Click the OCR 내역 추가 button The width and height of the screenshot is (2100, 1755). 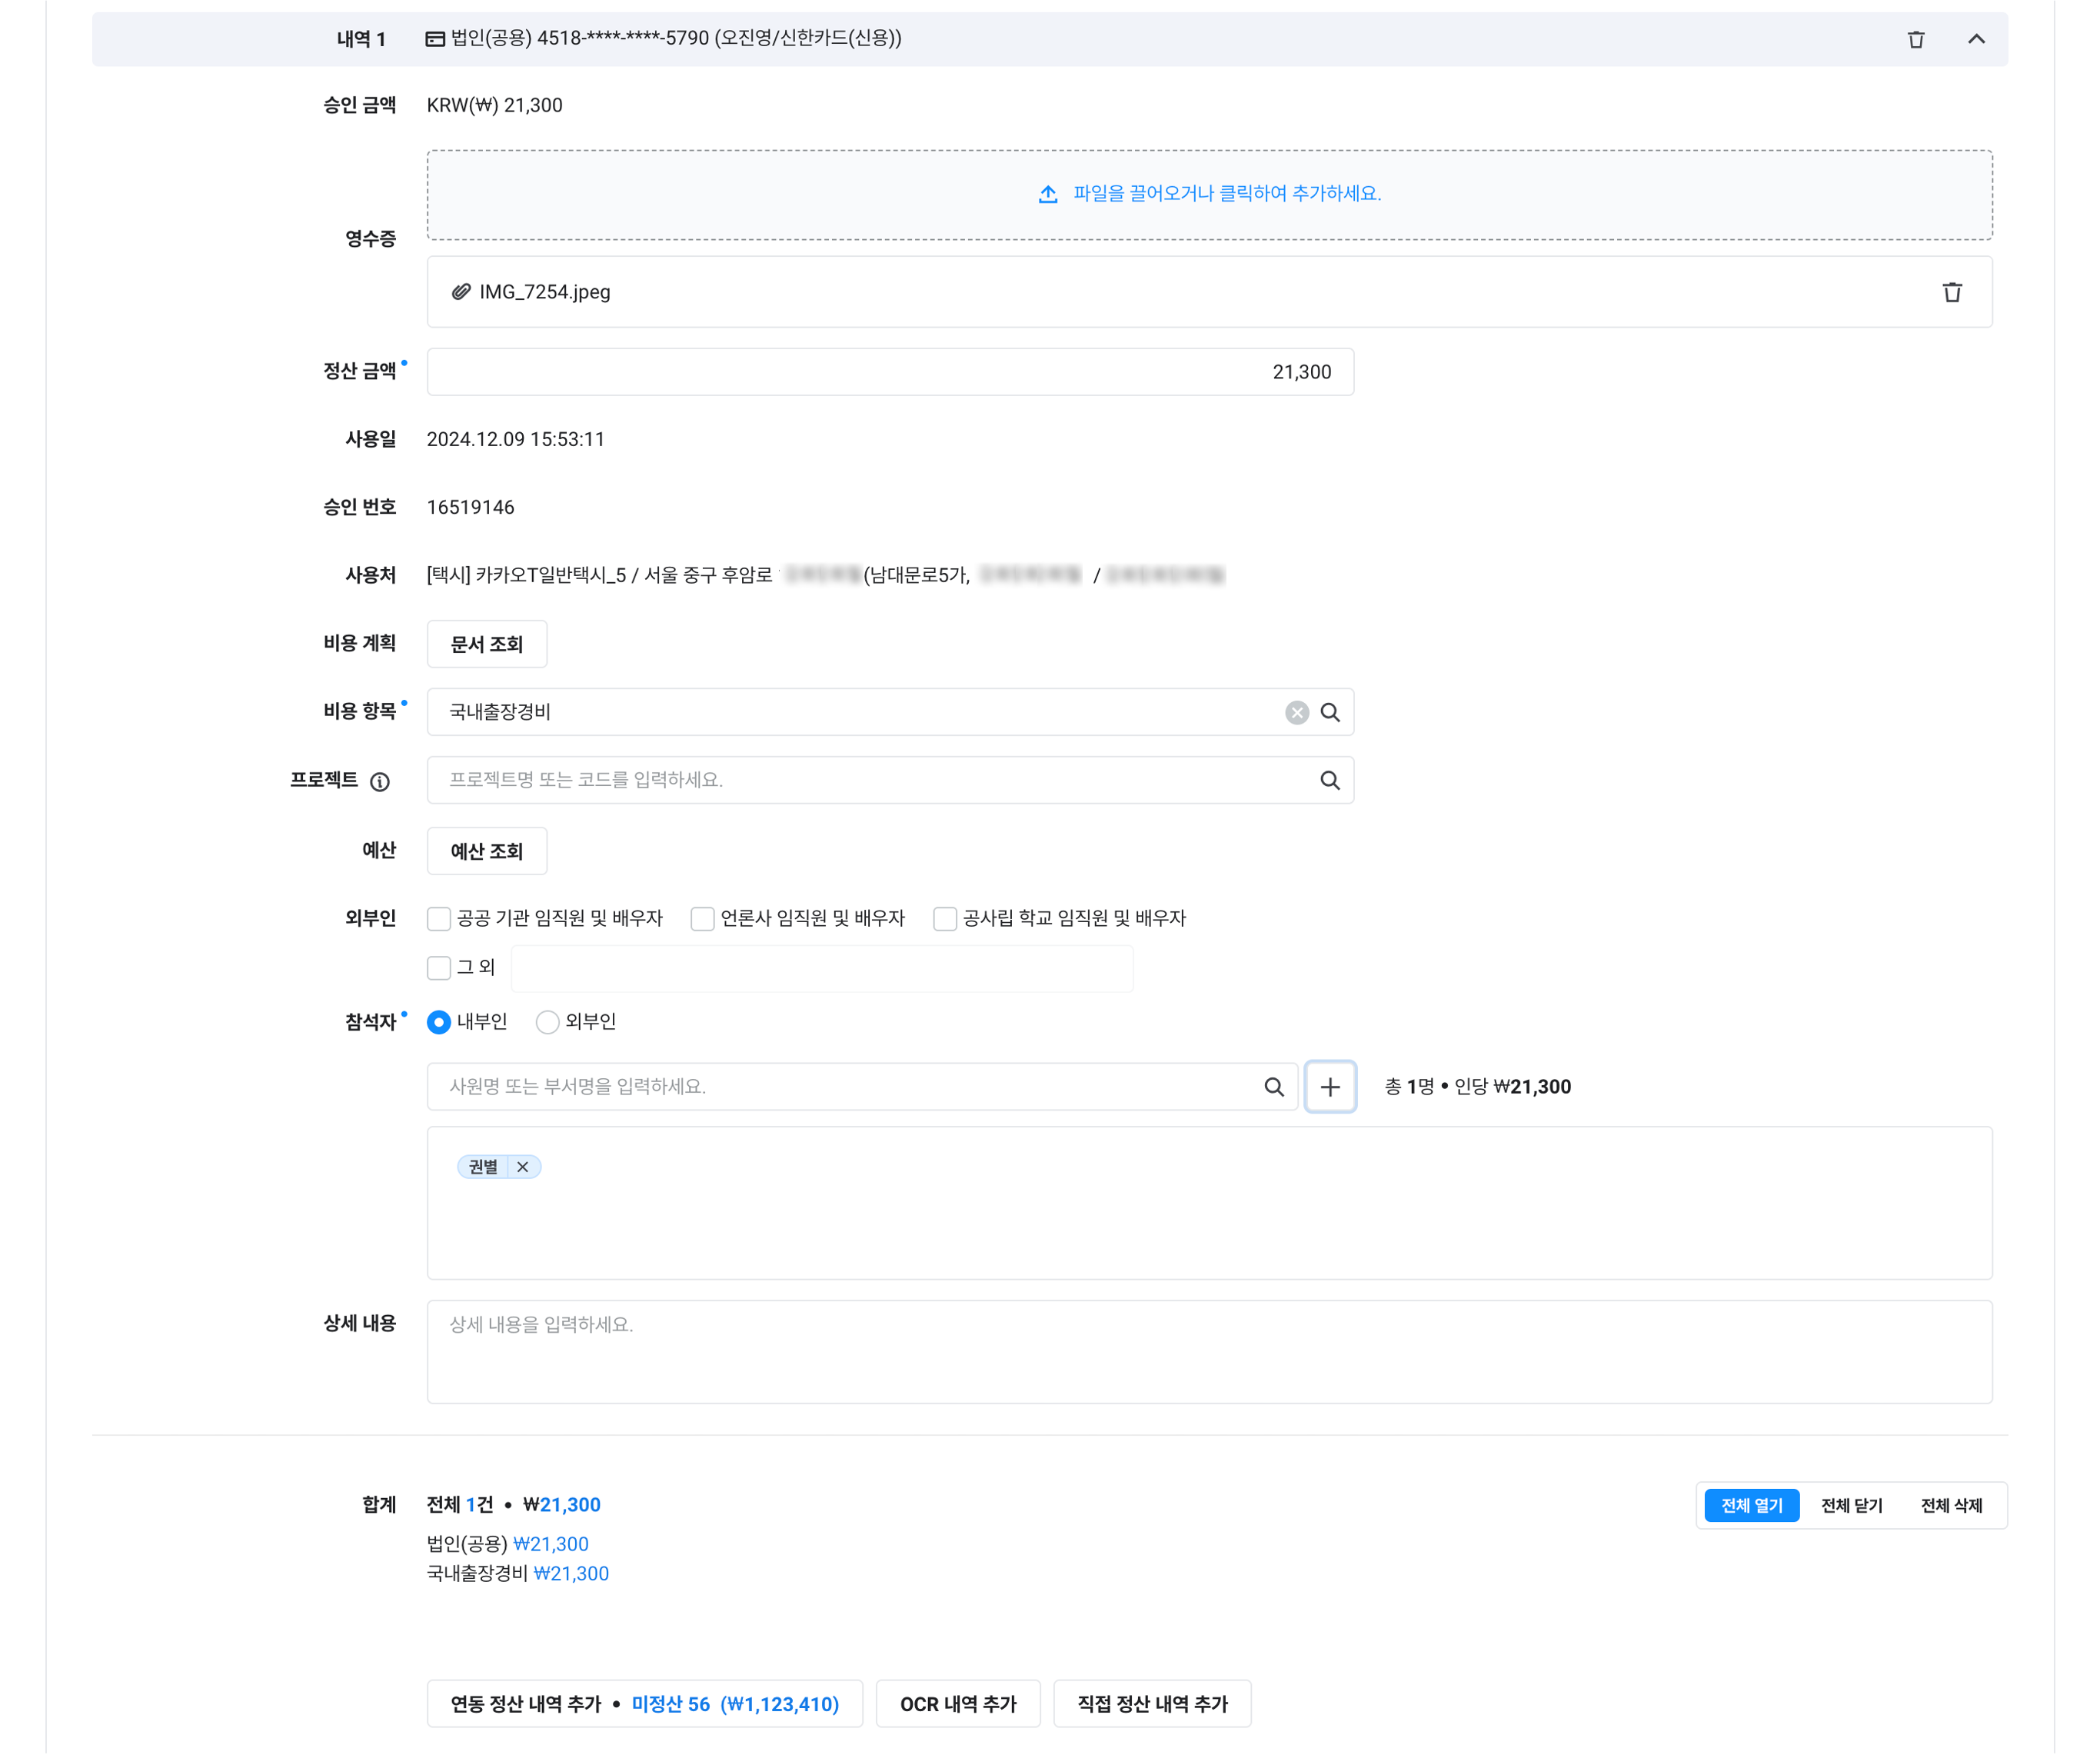[x=957, y=1704]
